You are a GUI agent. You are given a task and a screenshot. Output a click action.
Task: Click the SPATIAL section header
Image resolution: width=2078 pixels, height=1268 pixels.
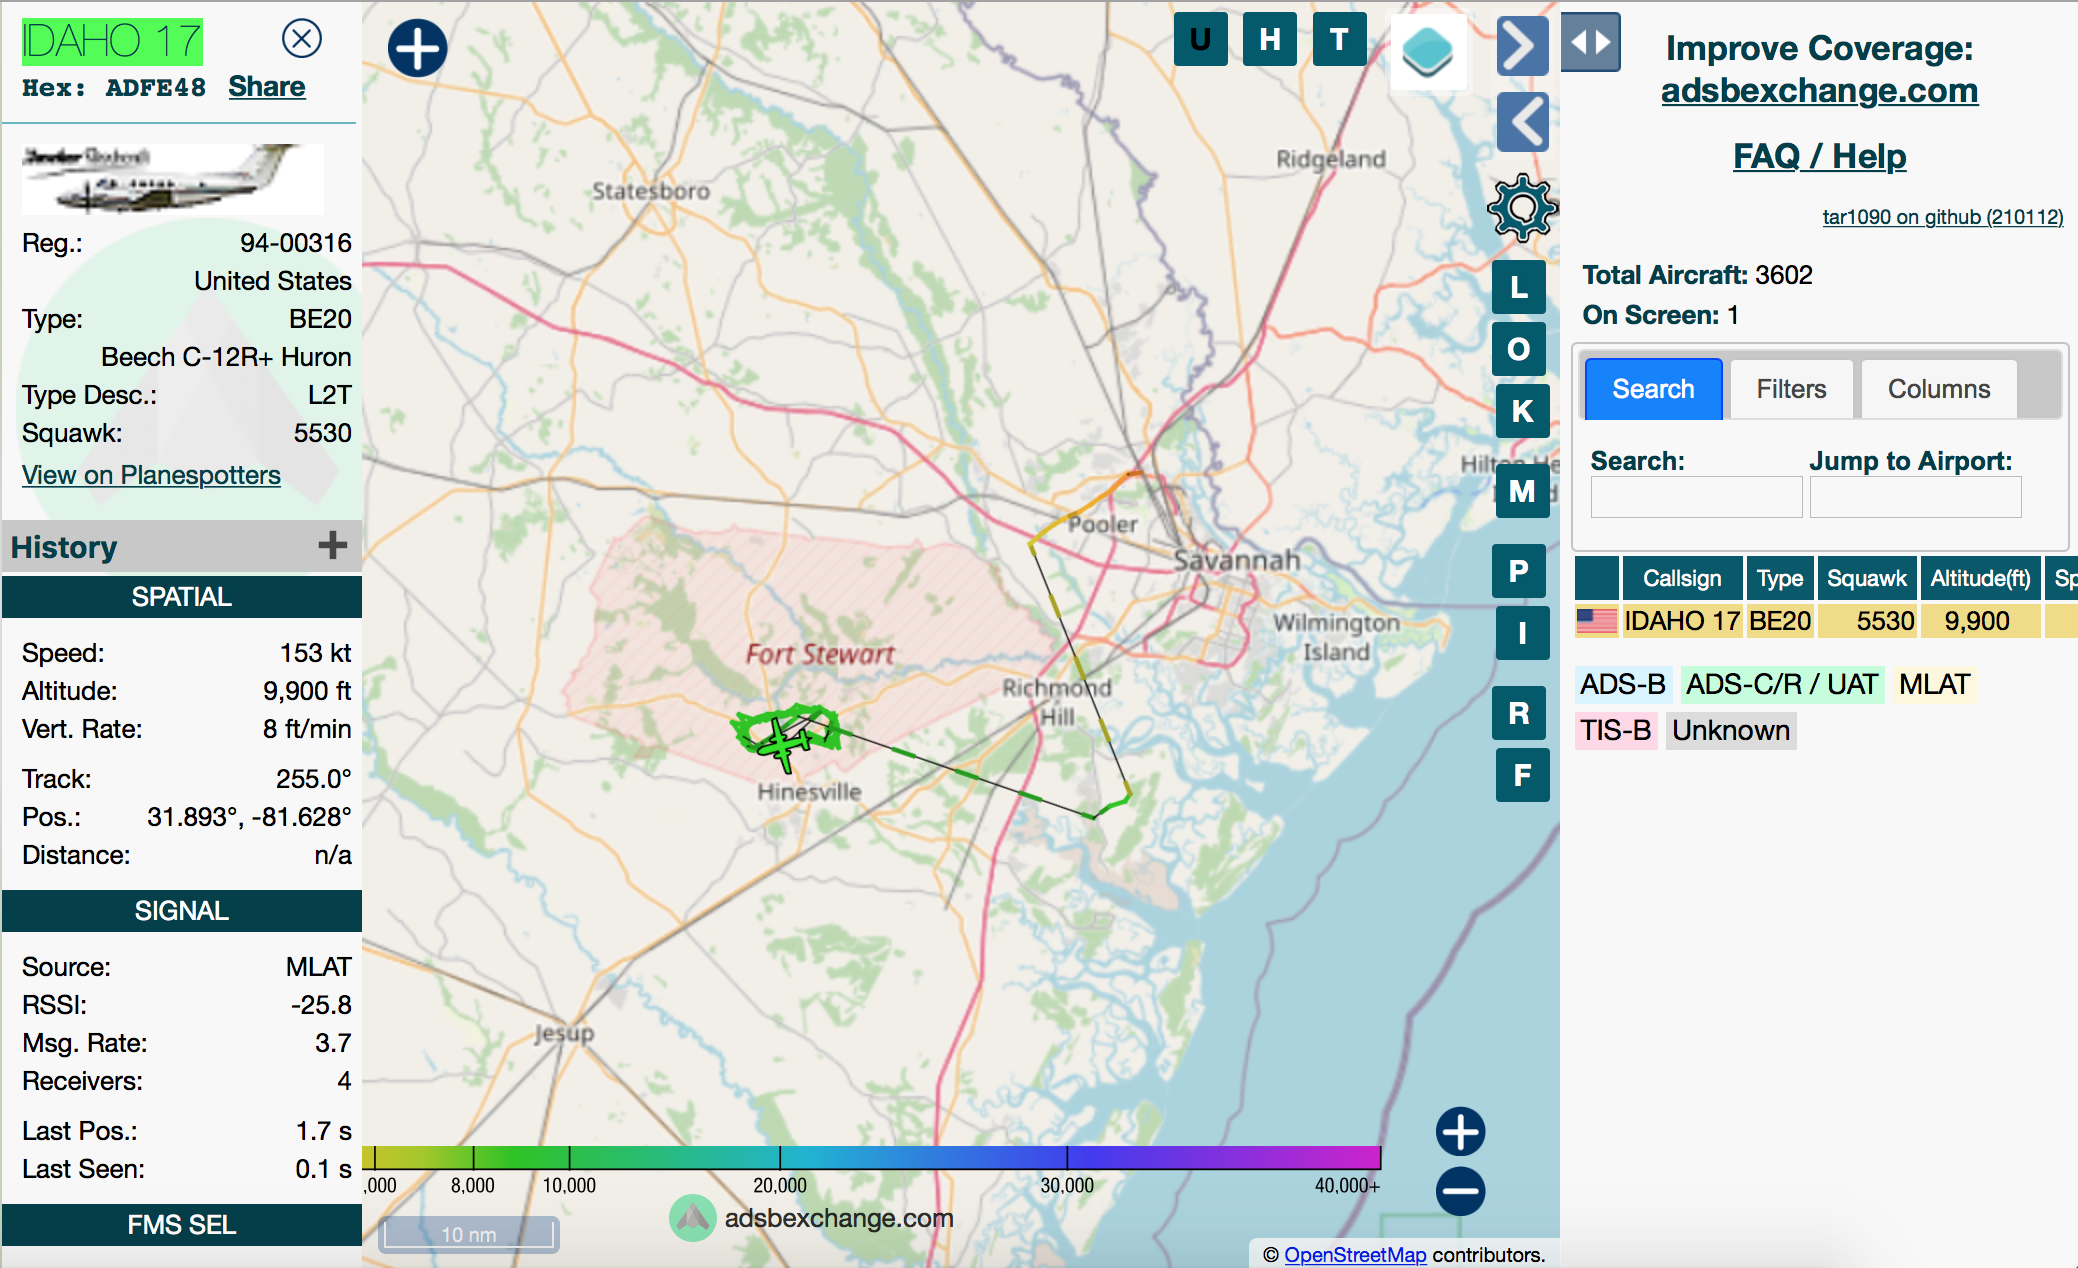pyautogui.click(x=181, y=597)
